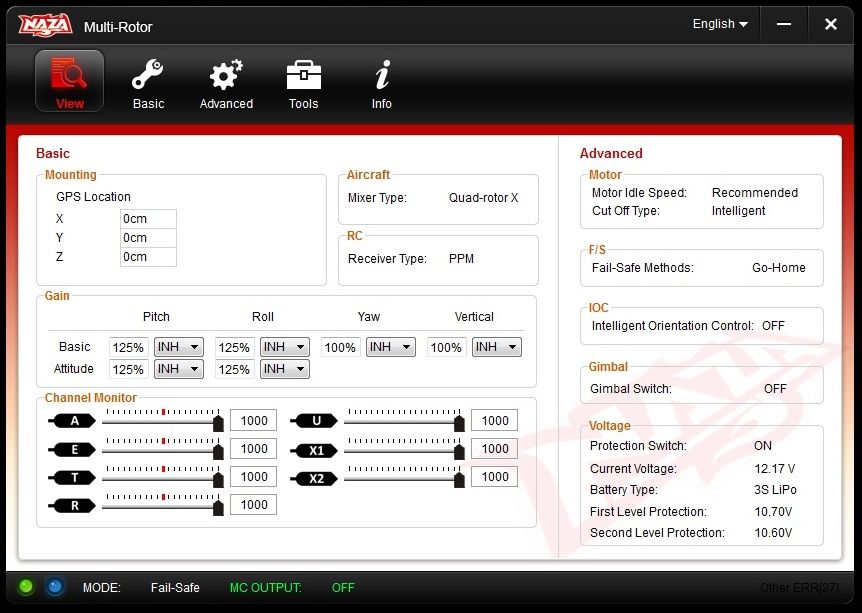
Task: Click the Attitude Pitch gain value field
Action: tap(129, 369)
